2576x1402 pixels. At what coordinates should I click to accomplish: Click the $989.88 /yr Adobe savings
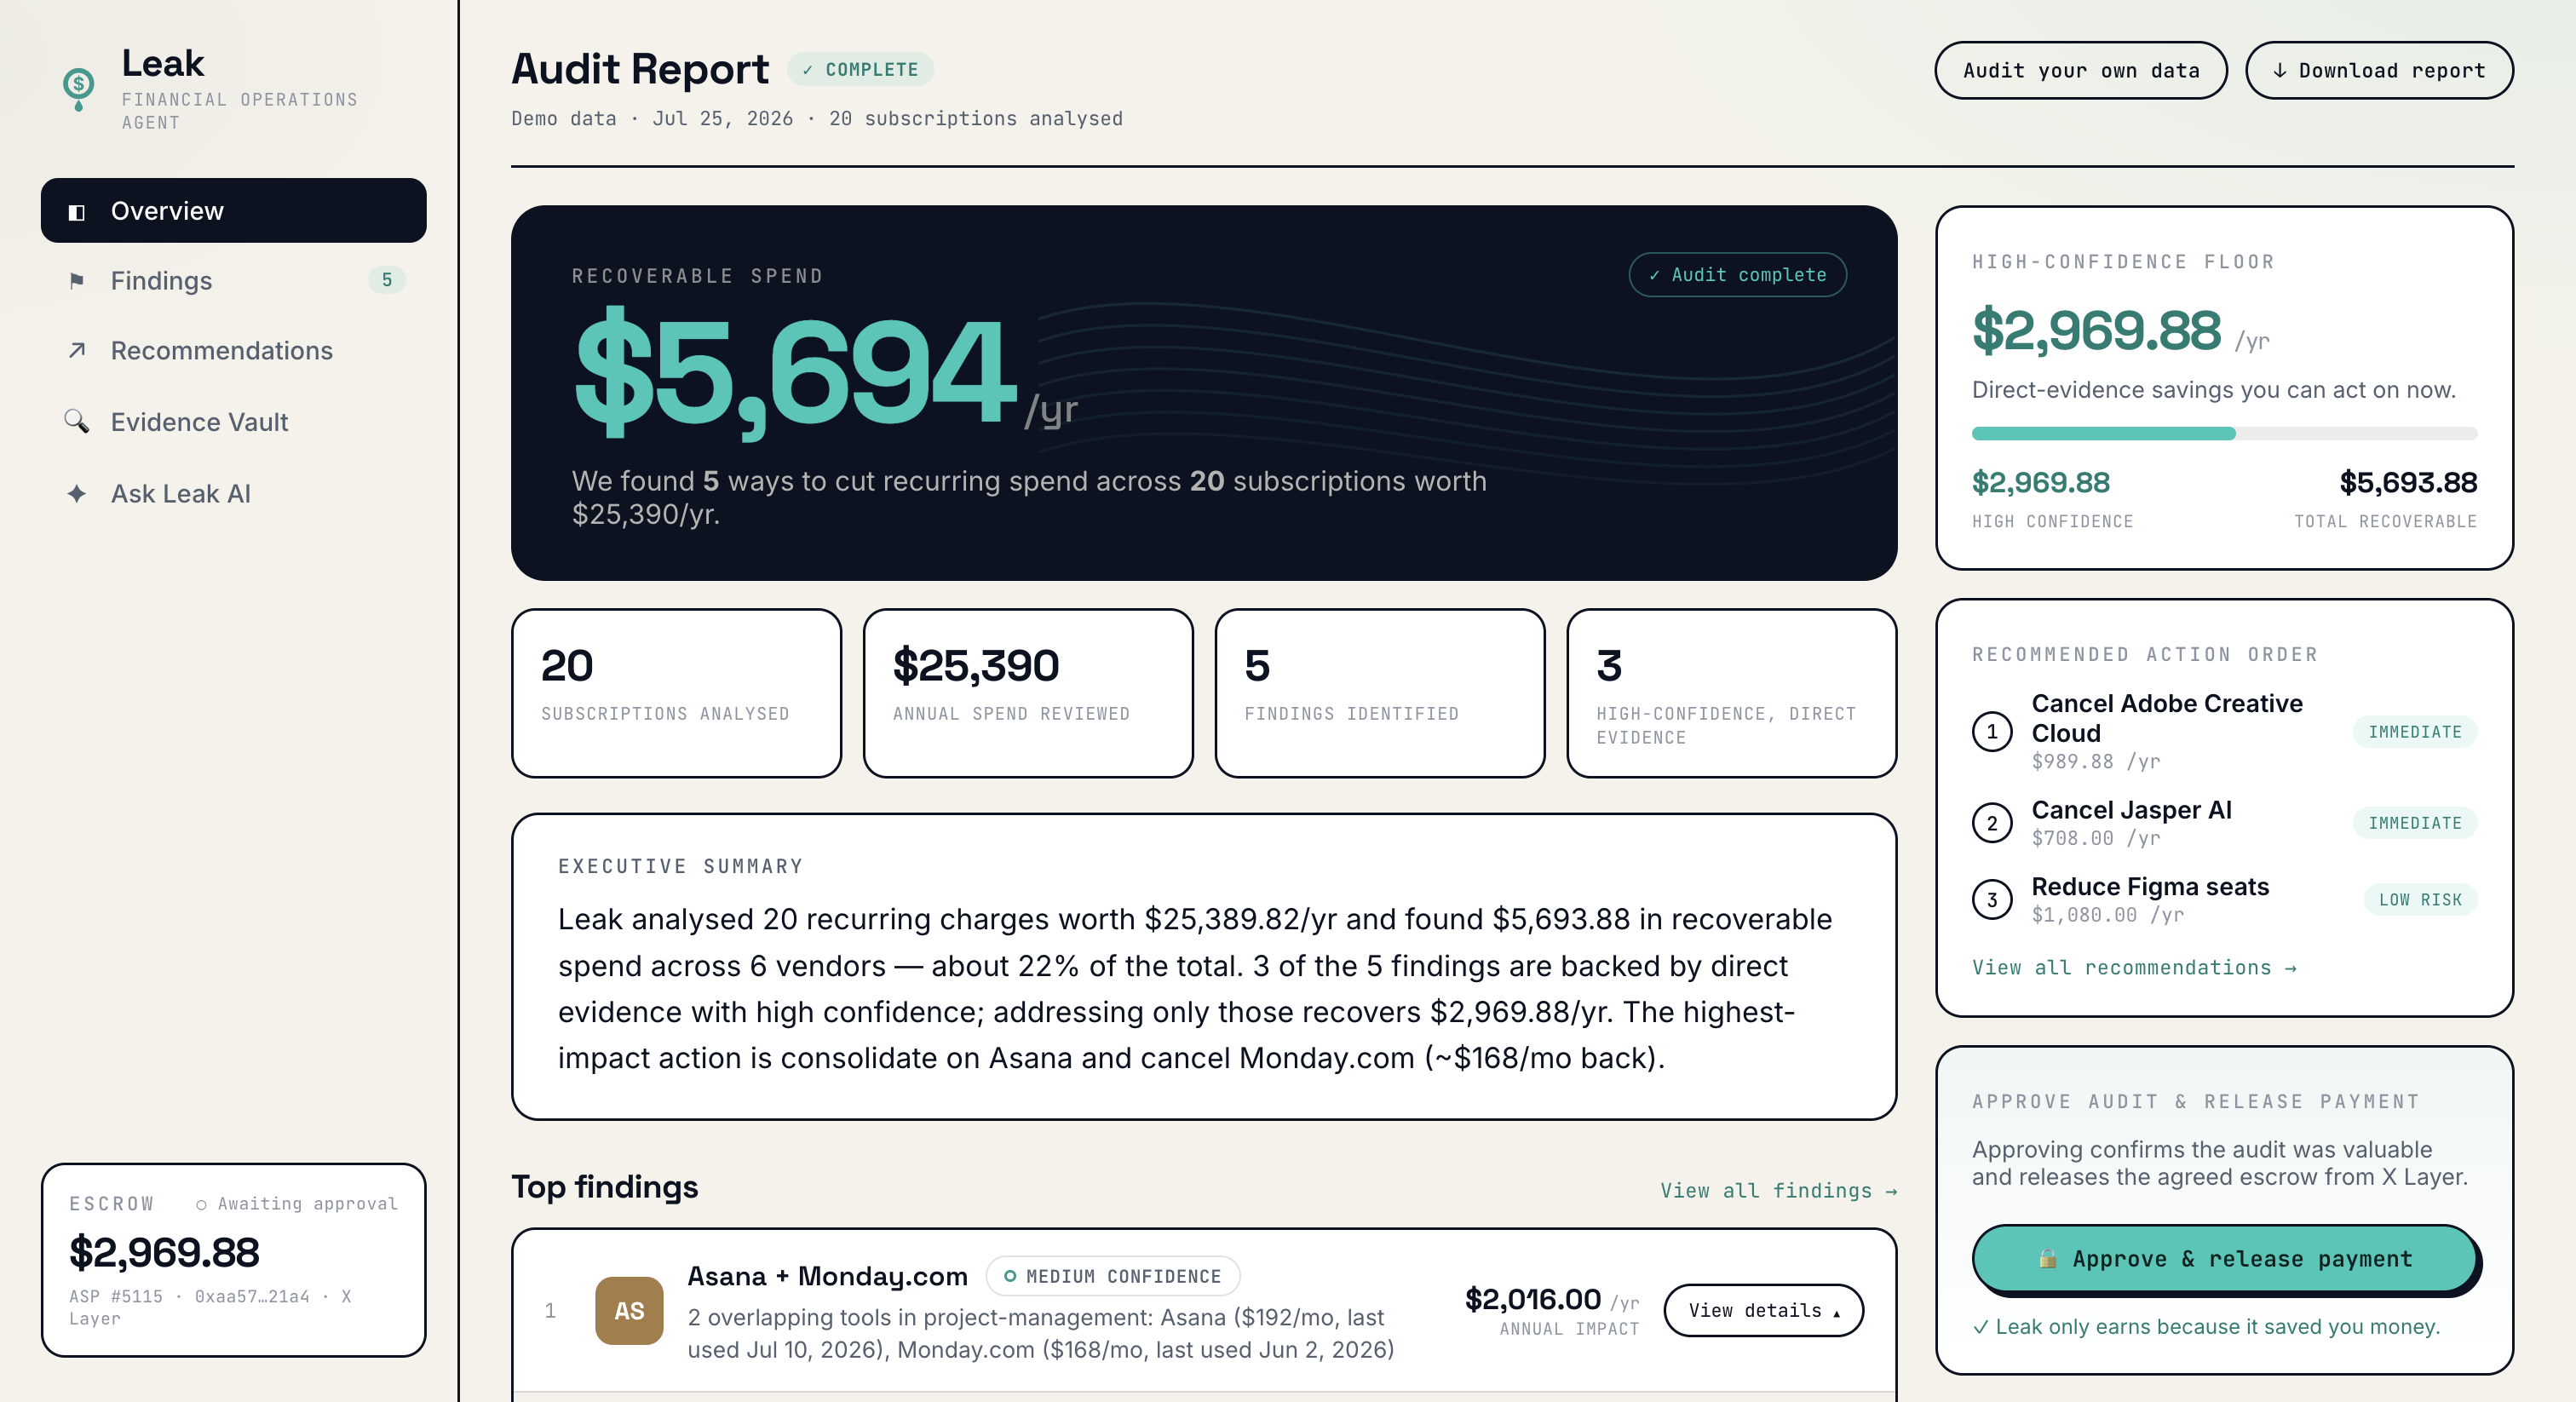point(2096,761)
